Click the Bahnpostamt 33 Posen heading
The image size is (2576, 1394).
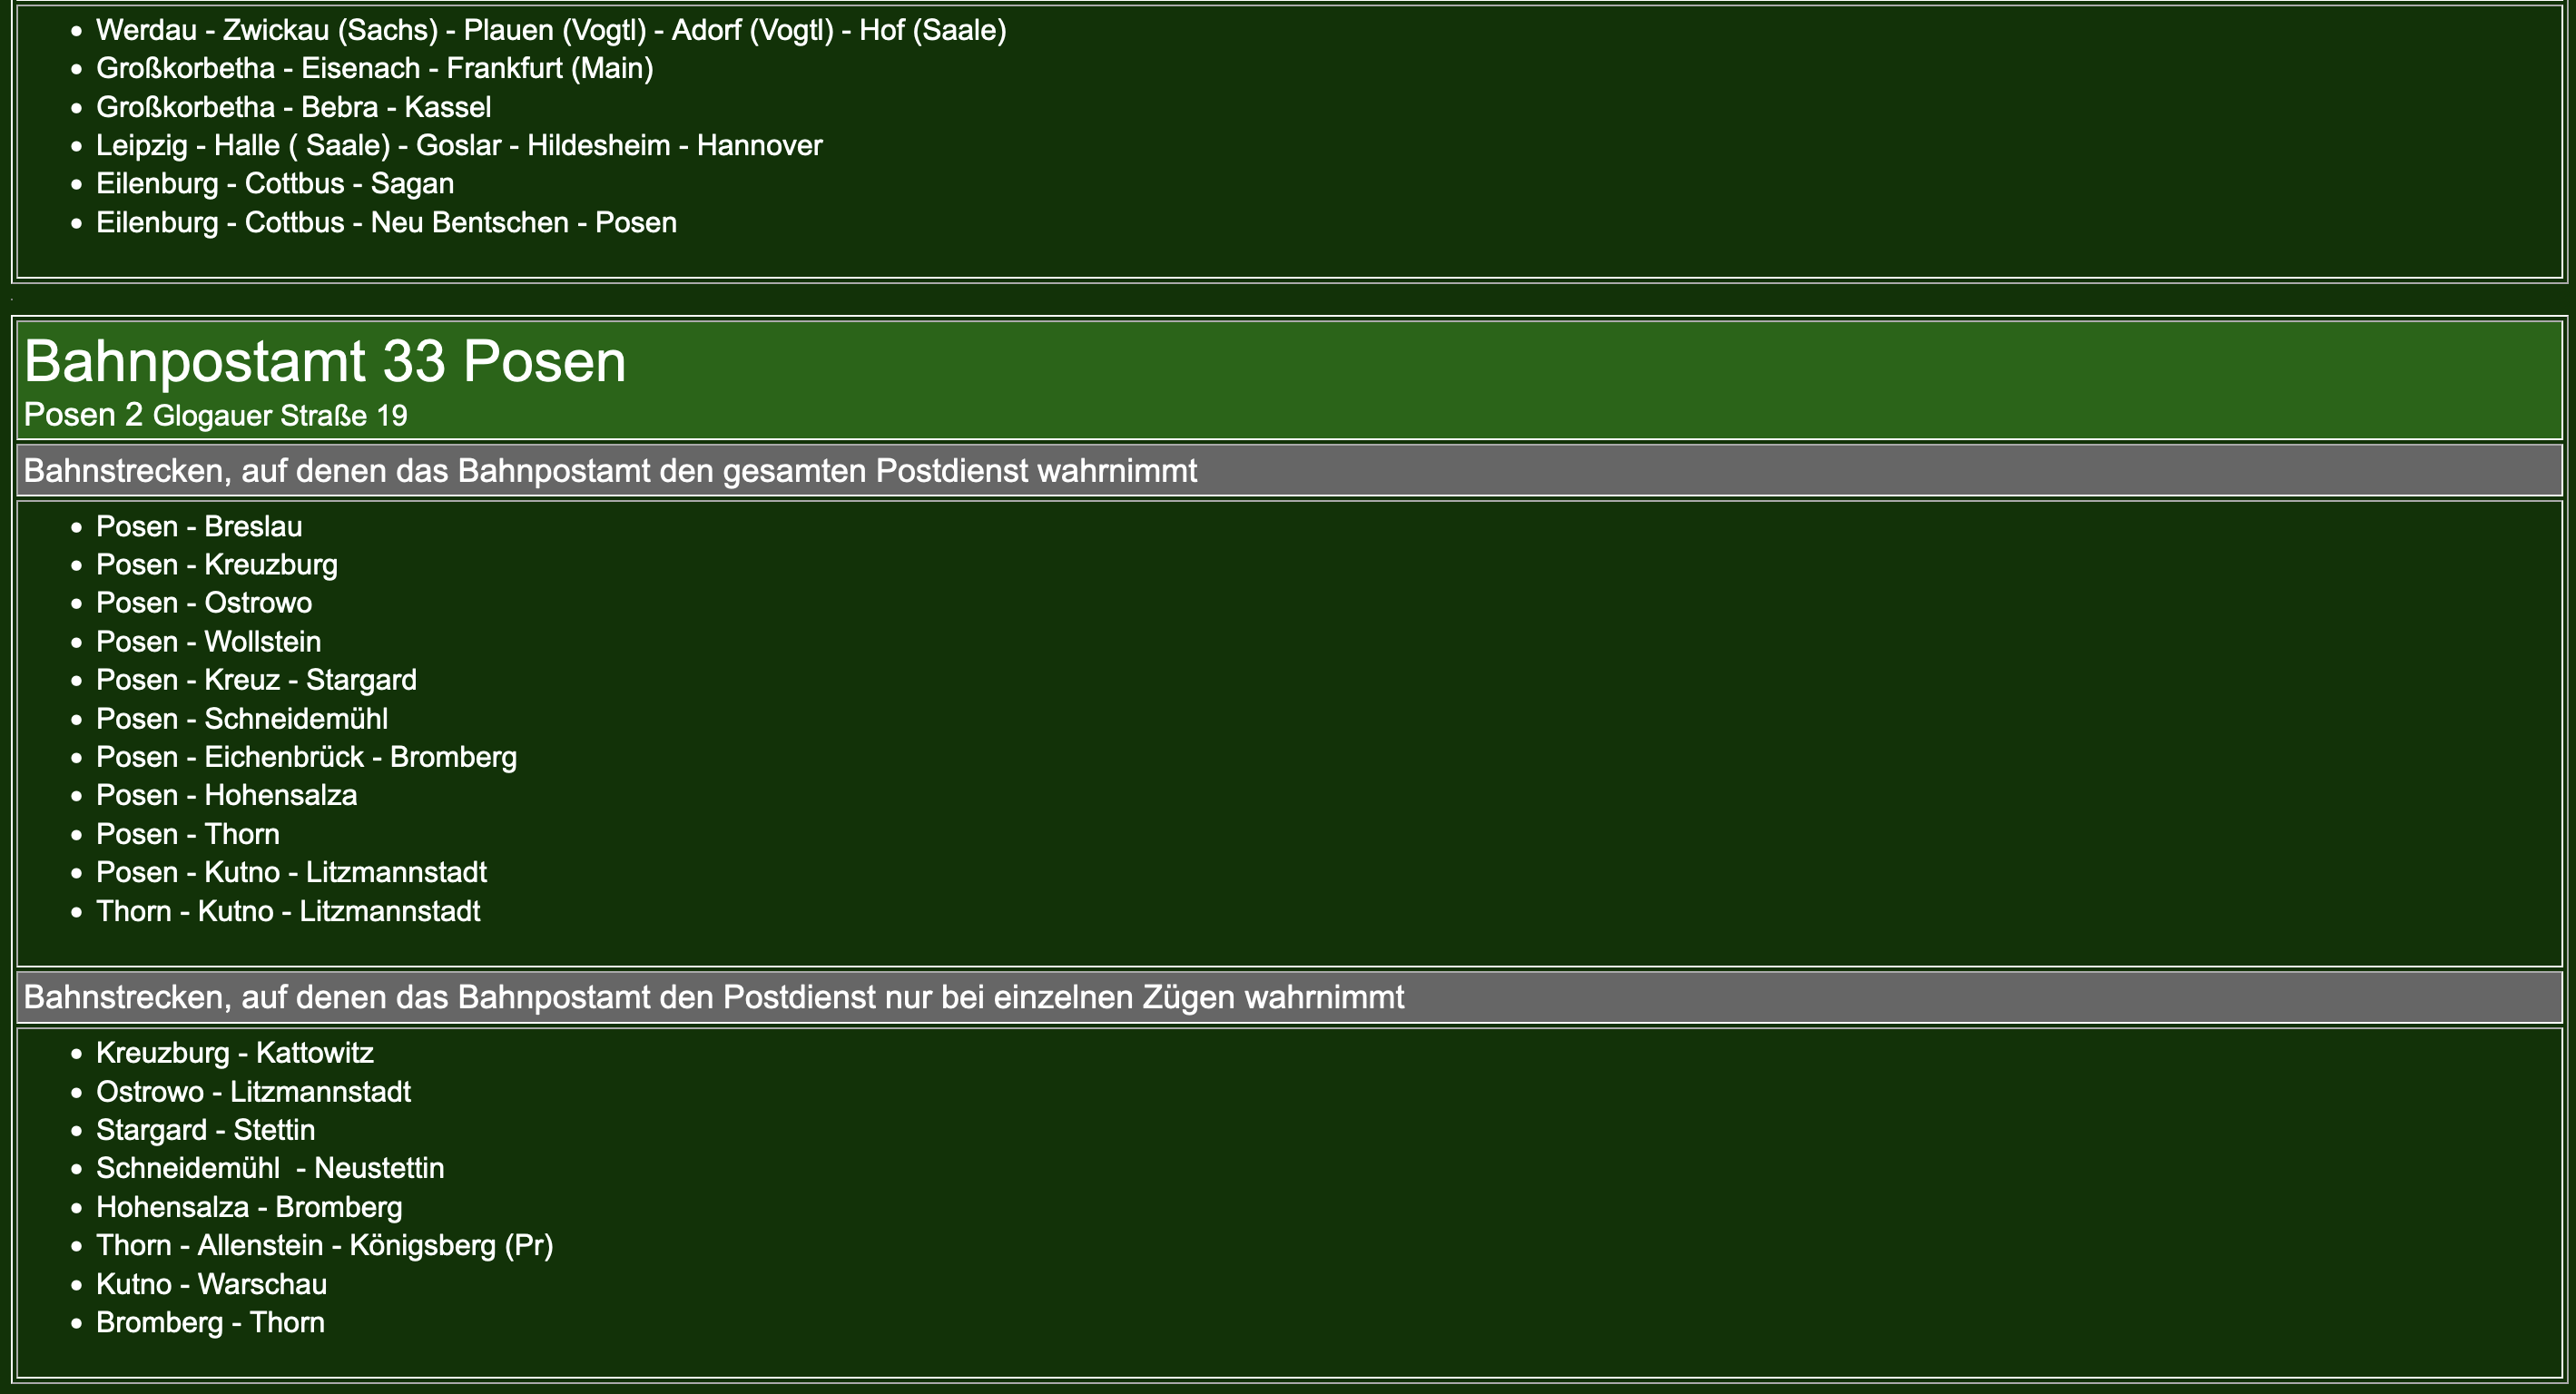[x=324, y=361]
